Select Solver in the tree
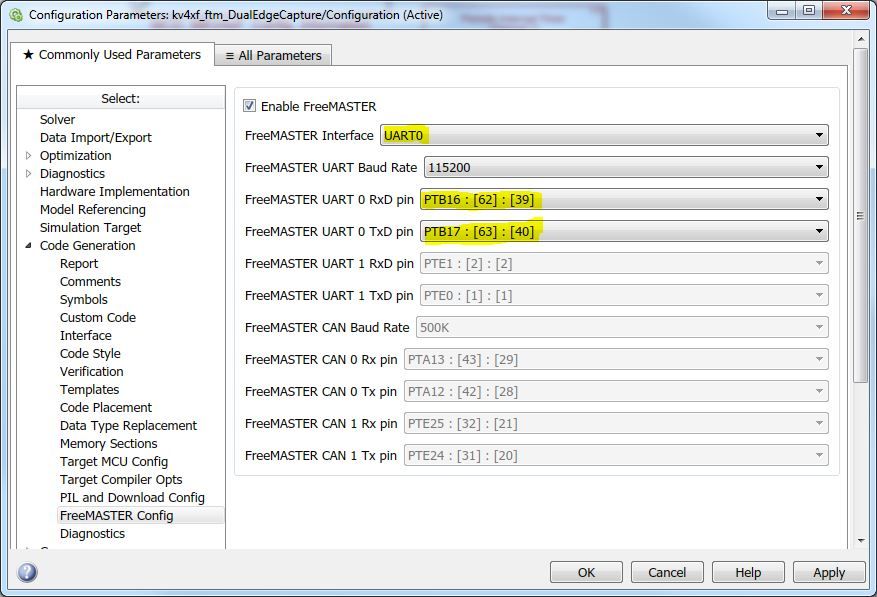877x597 pixels. 57,120
